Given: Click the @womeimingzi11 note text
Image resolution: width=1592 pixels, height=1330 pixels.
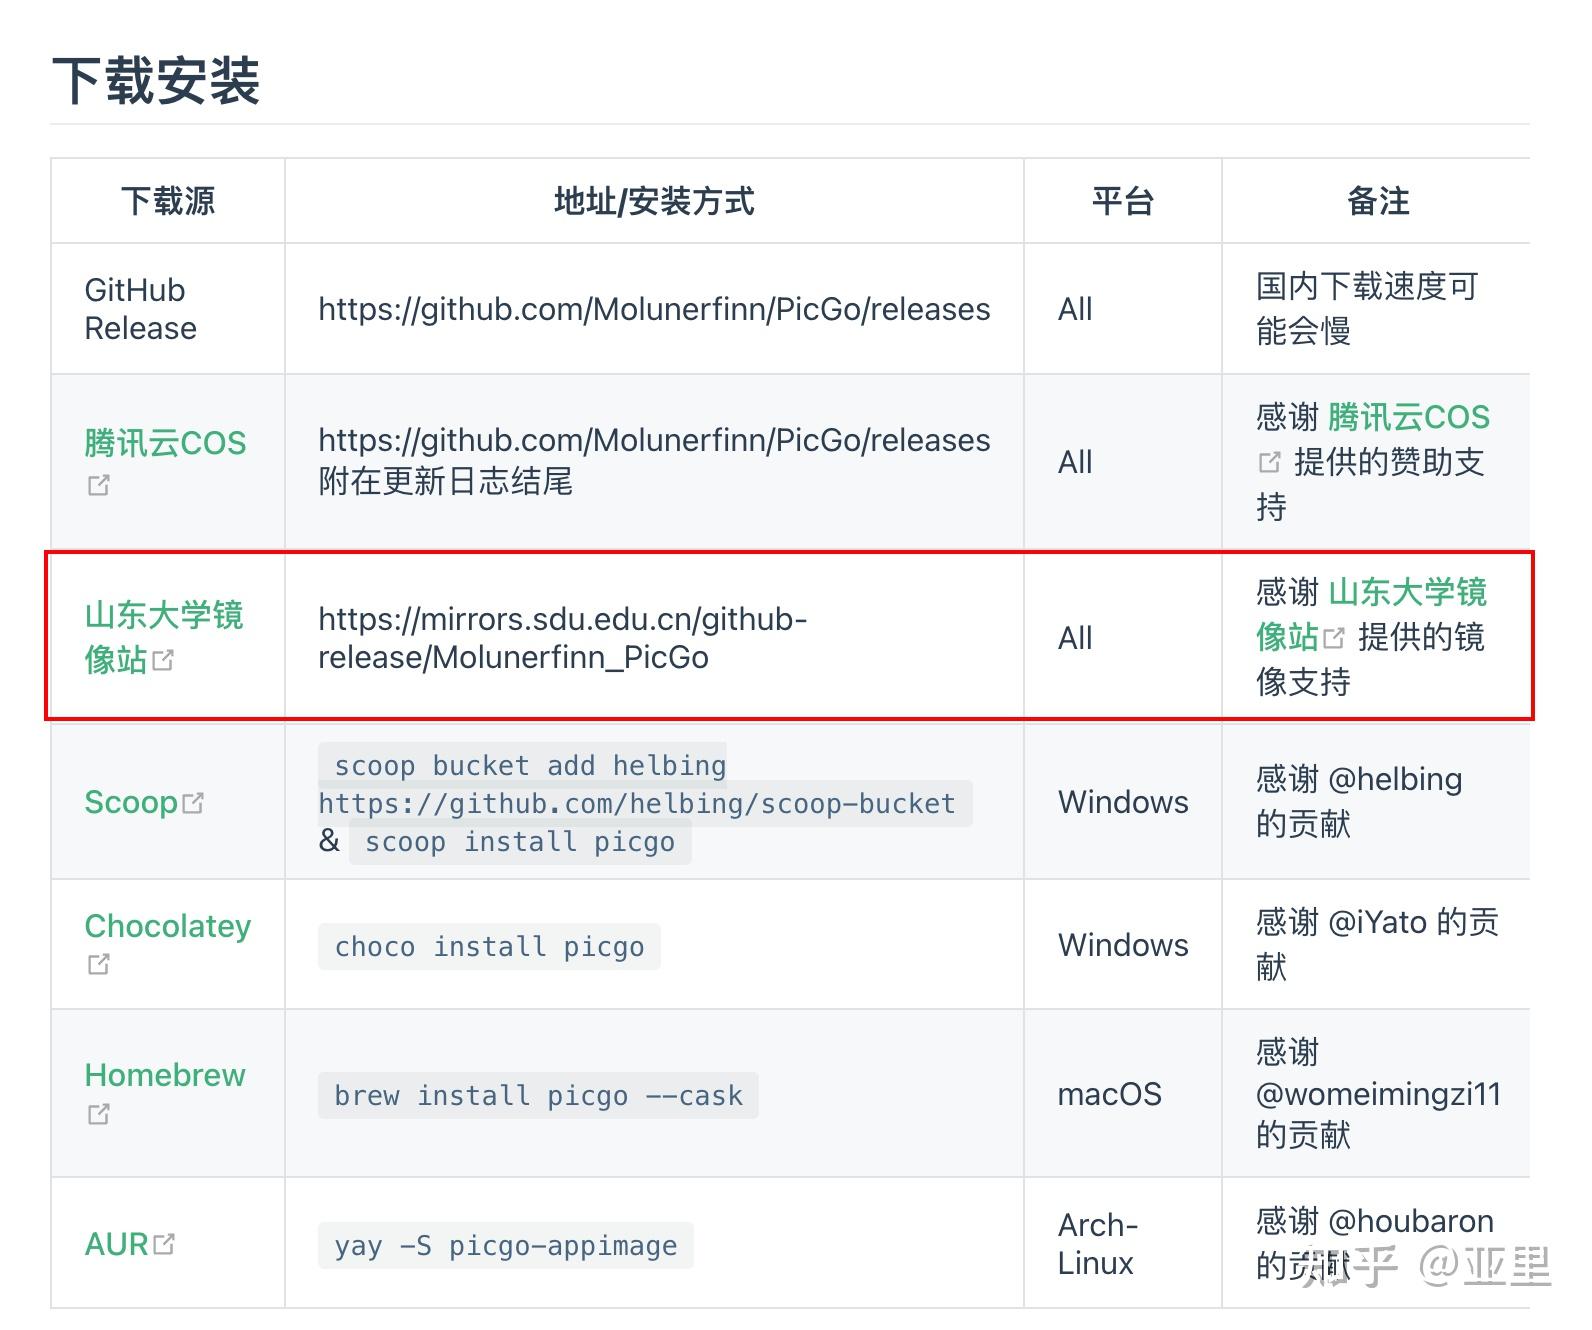Looking at the screenshot, I should click(1378, 1094).
